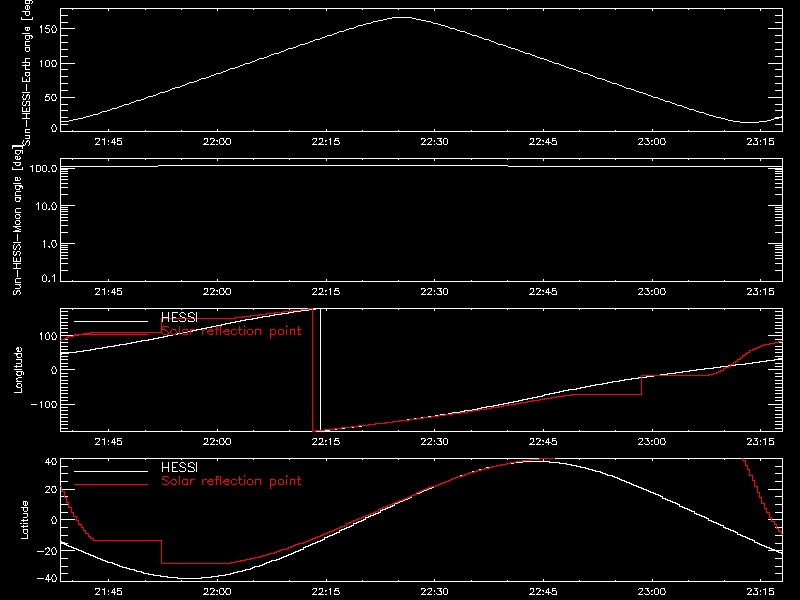Click the Latitude axis label
Image resolution: width=800 pixels, height=600 pixels.
click(24, 519)
